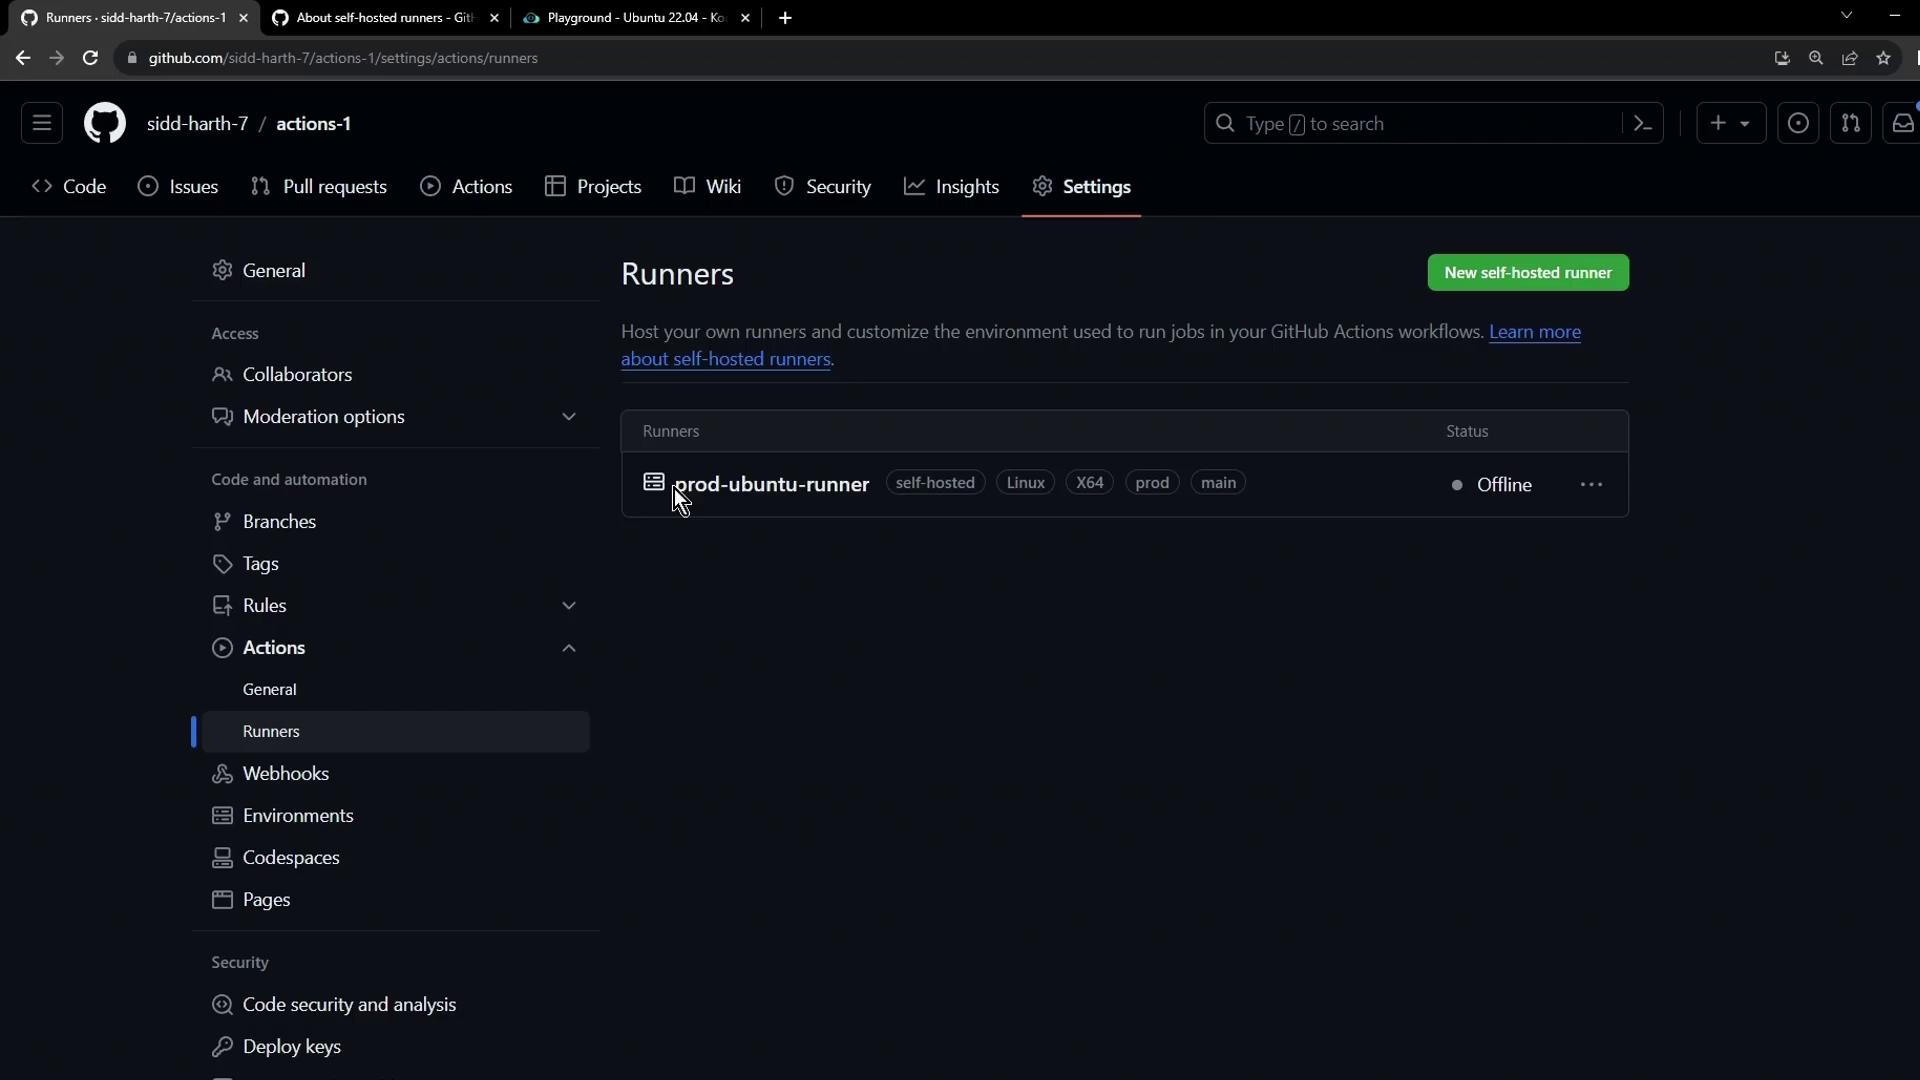Open three-dot menu for prod-ubuntu-runner
1920x1080 pixels.
click(x=1591, y=485)
